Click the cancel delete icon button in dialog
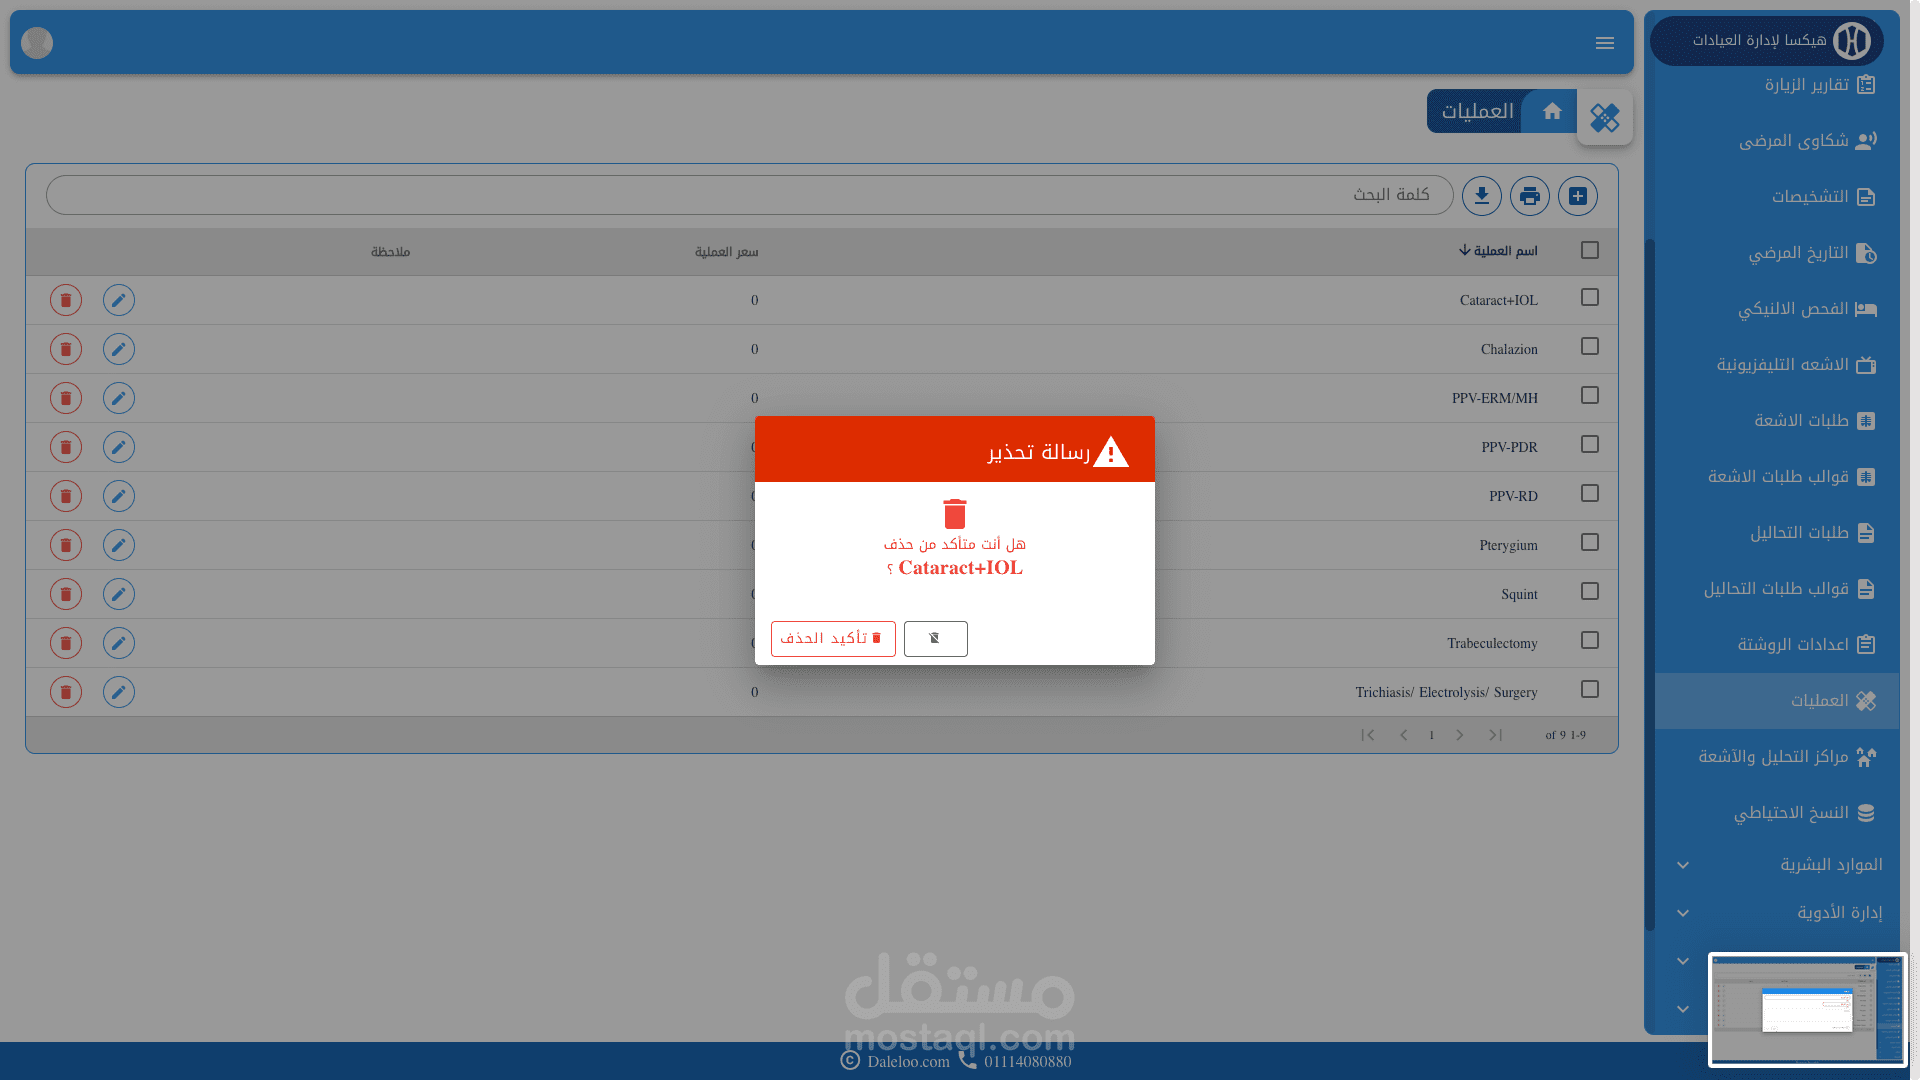 tap(935, 638)
